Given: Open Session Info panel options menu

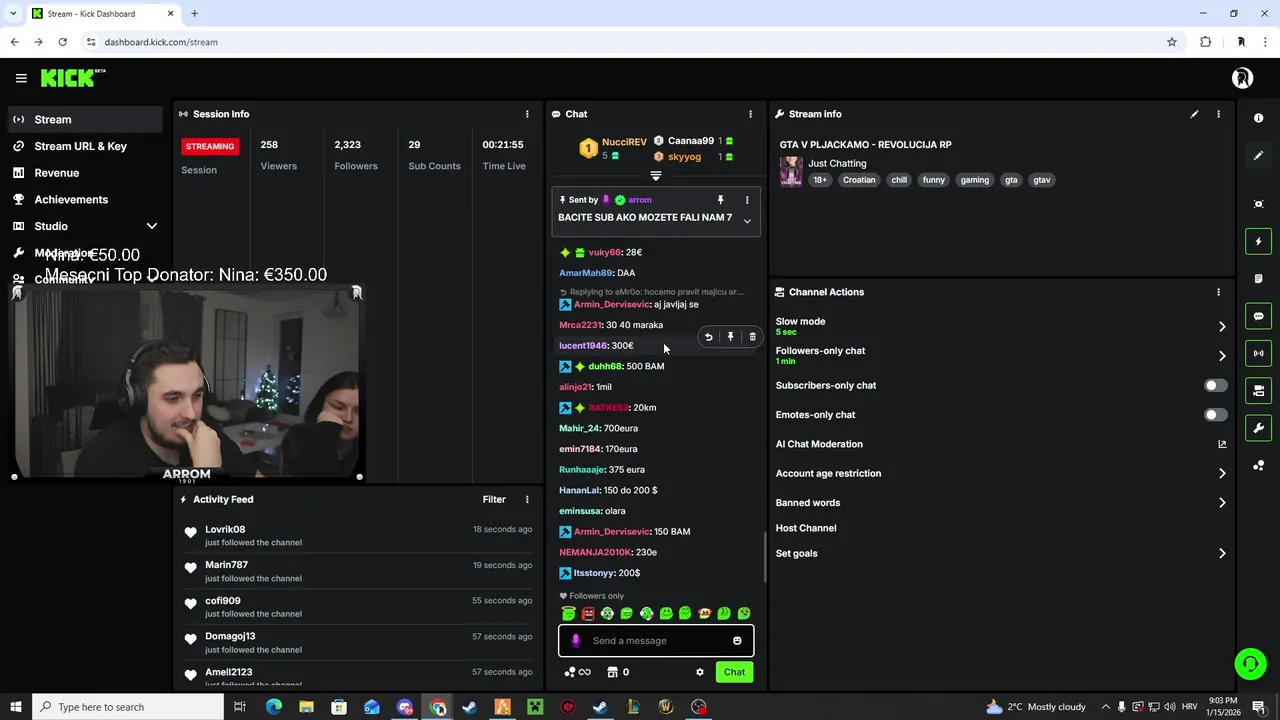Looking at the screenshot, I should coord(527,114).
